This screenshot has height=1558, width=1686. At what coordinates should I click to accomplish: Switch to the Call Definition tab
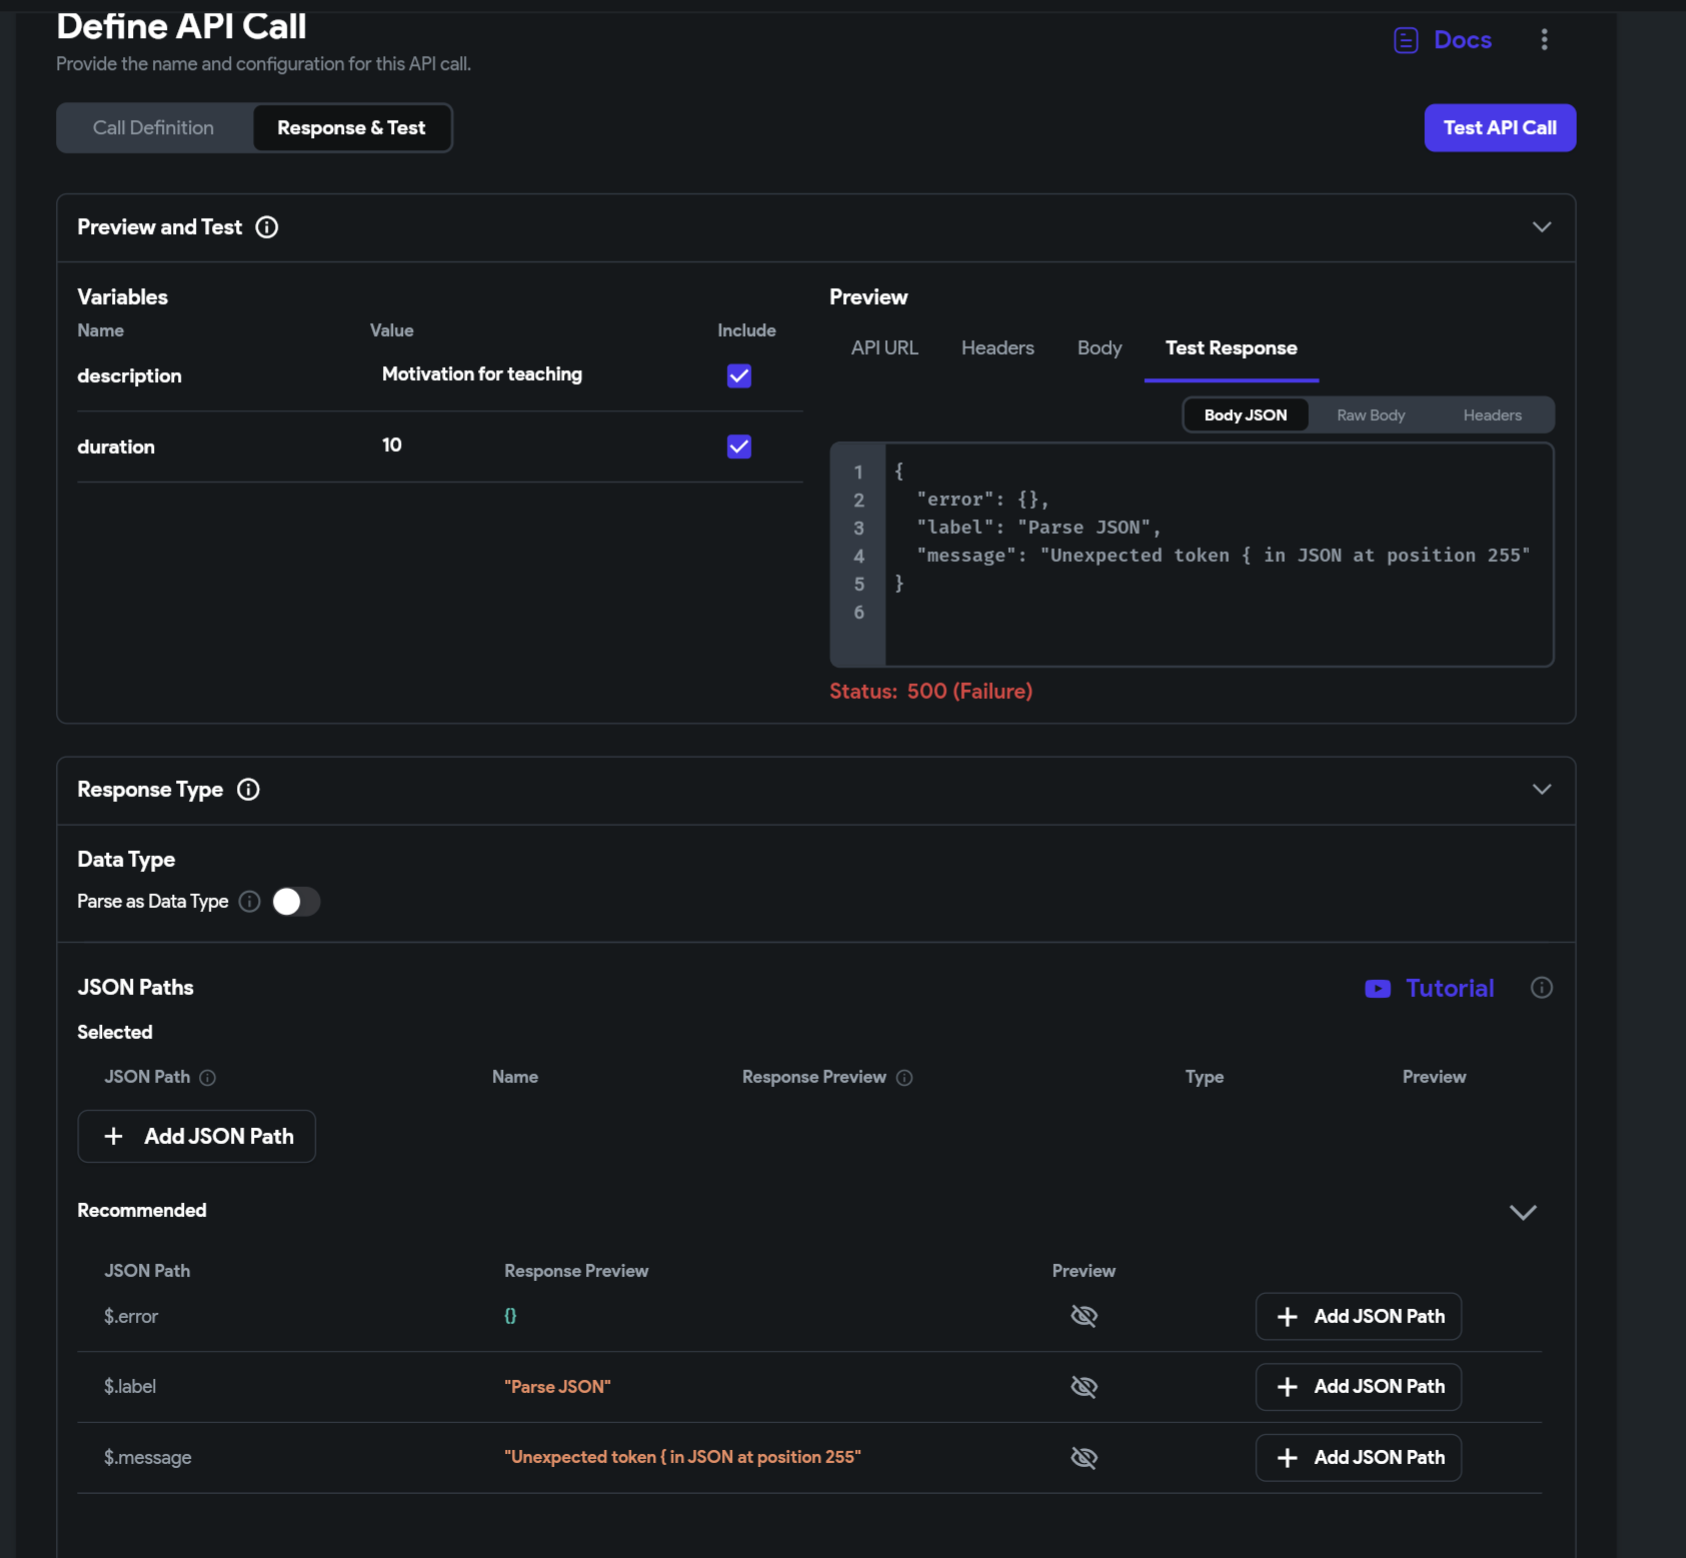point(154,128)
